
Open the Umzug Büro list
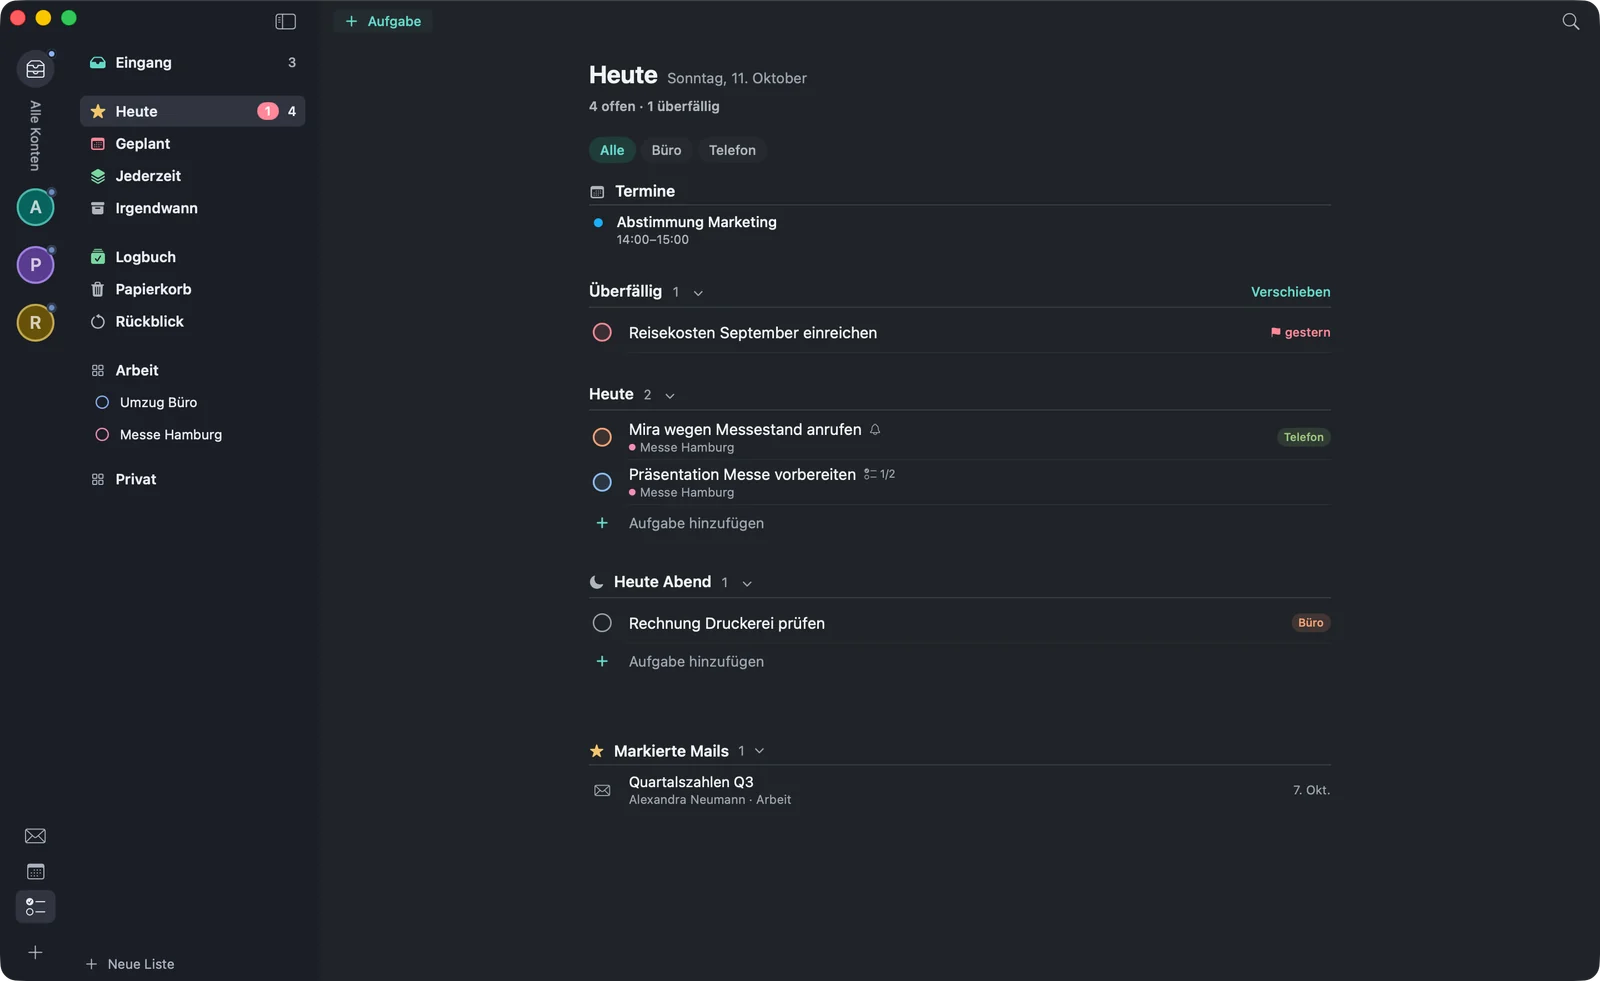pyautogui.click(x=192, y=402)
